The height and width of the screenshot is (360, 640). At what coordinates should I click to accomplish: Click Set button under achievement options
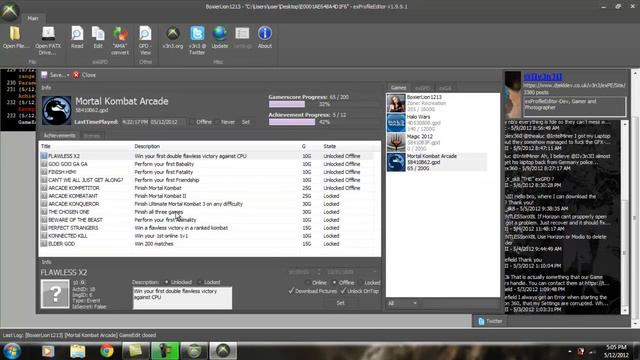(340, 303)
